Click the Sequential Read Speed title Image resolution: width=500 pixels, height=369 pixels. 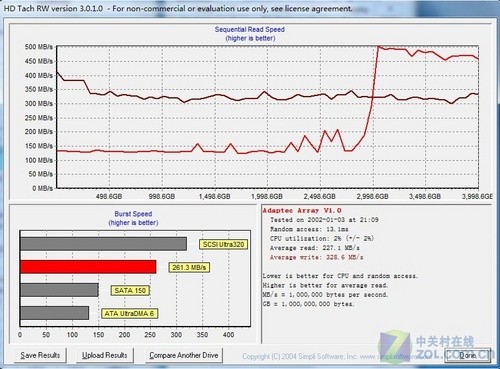pyautogui.click(x=250, y=29)
